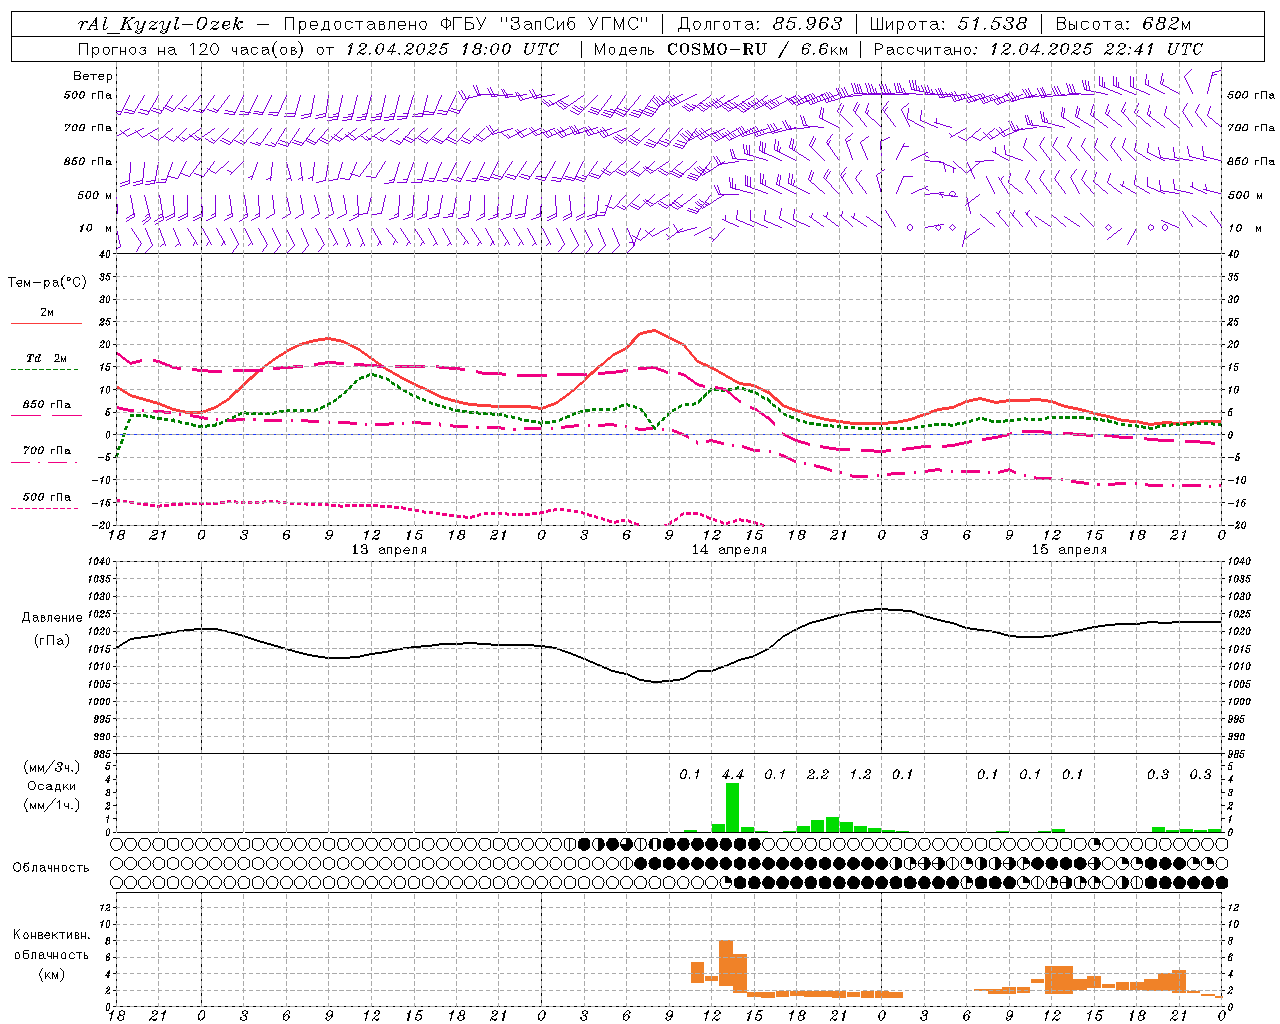Select the 'Долгота: 85.963' longitude field
Image resolution: width=1280 pixels, height=1024 pixels.
pyautogui.click(x=760, y=24)
